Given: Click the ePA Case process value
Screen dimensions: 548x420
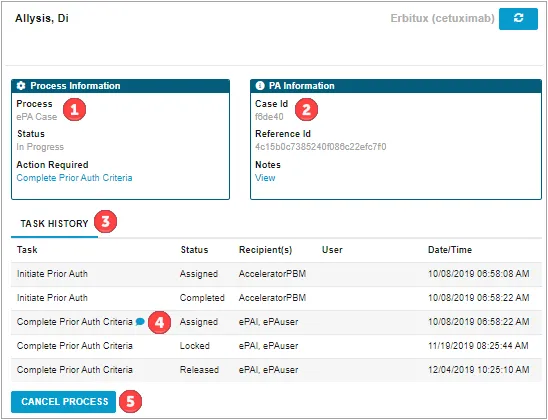Looking at the screenshot, I should (x=37, y=117).
